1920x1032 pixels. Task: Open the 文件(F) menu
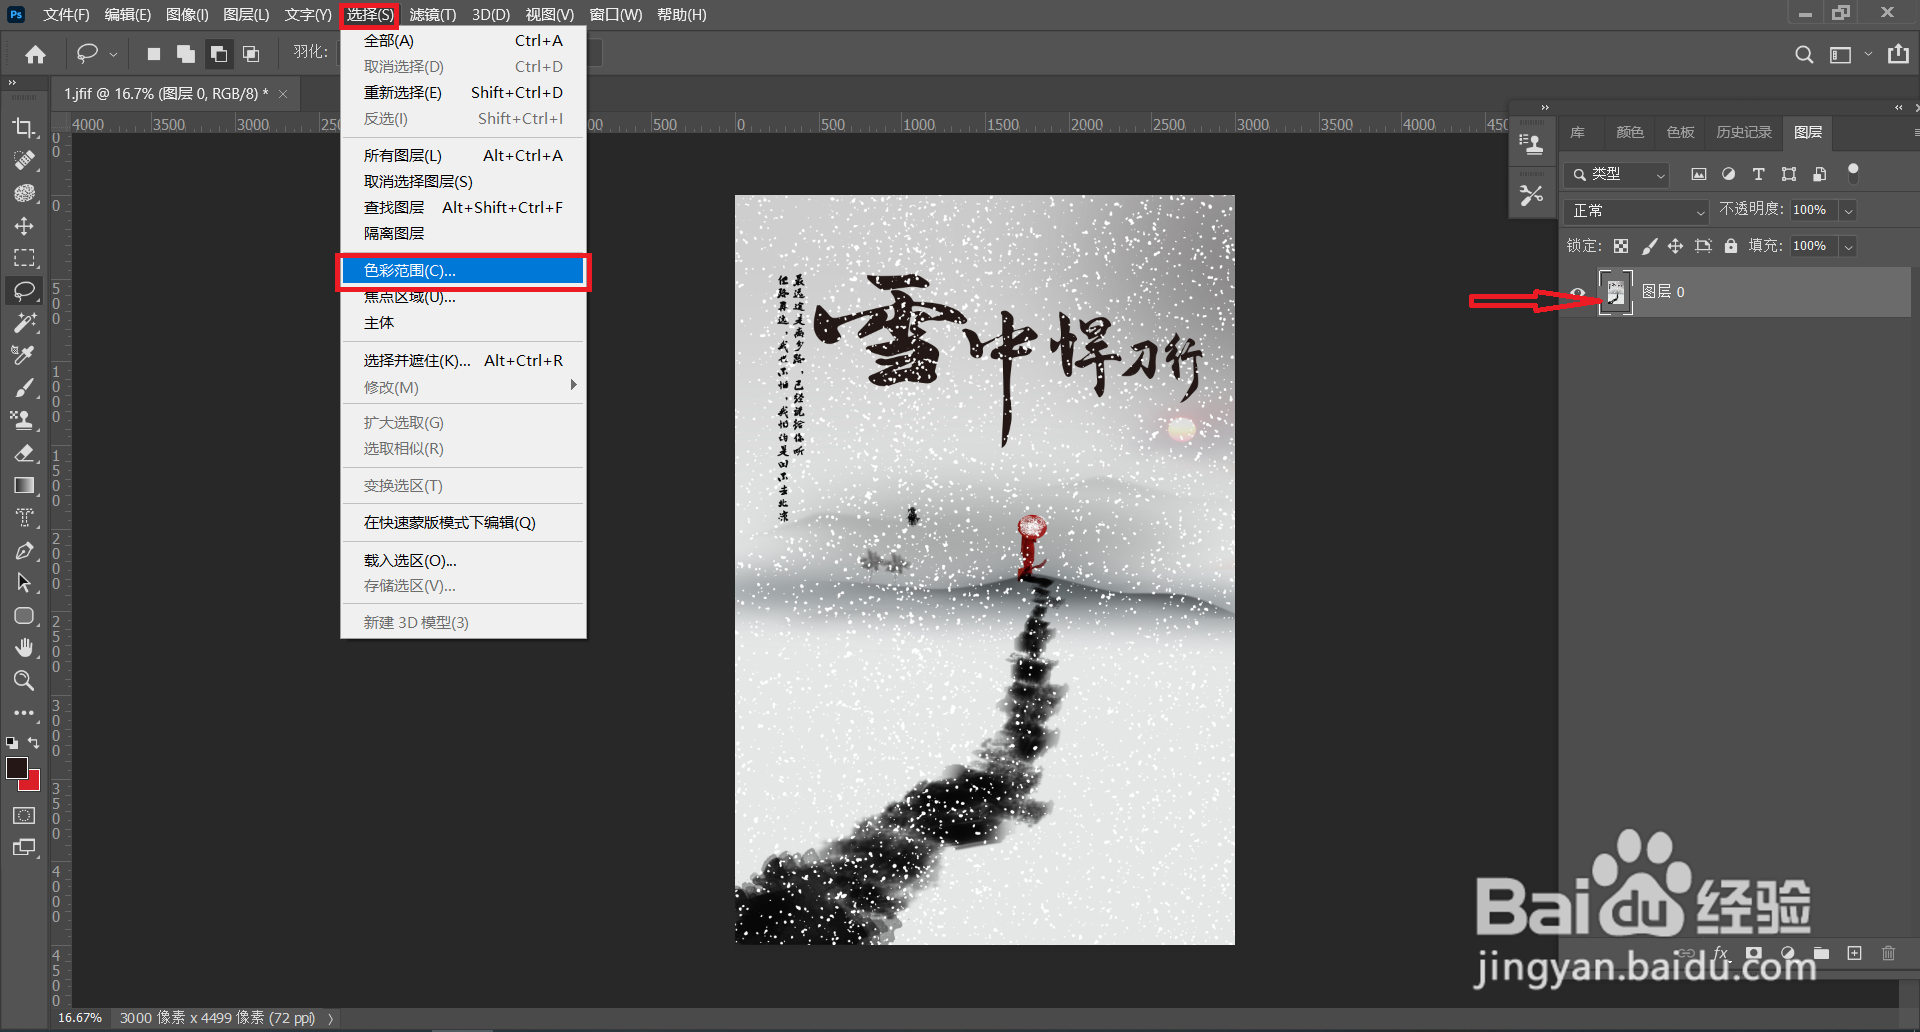point(66,15)
